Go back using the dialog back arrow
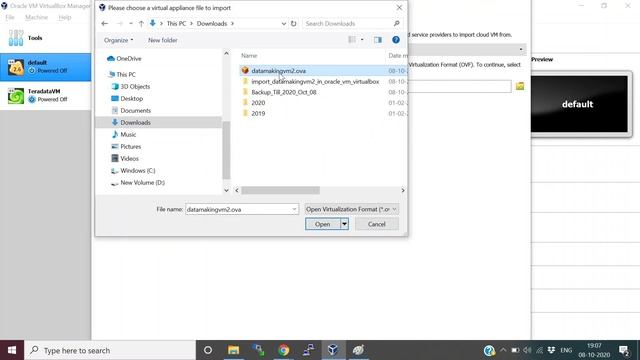This screenshot has height=360, width=640. tap(104, 24)
